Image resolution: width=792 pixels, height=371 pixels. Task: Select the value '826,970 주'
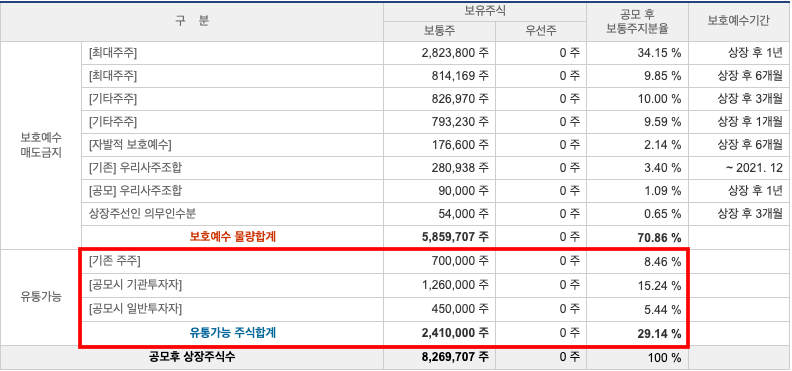tap(460, 99)
